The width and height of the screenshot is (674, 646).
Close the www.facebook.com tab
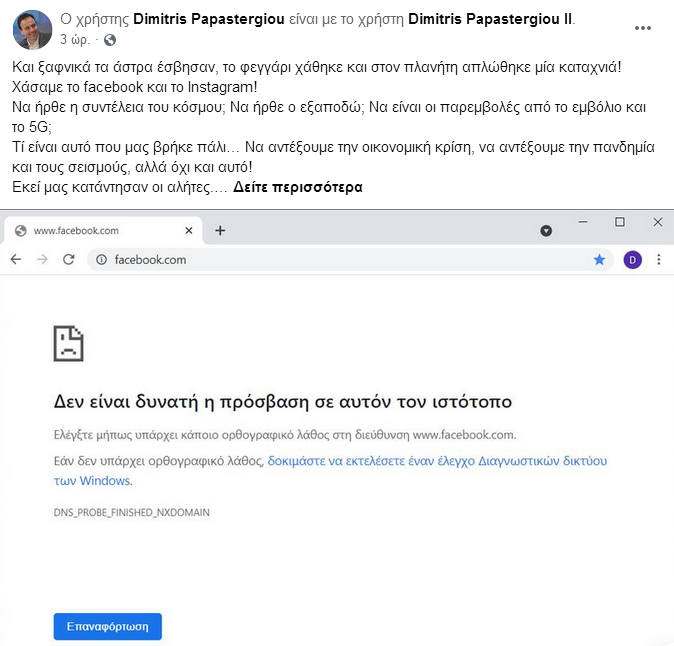[x=189, y=231]
